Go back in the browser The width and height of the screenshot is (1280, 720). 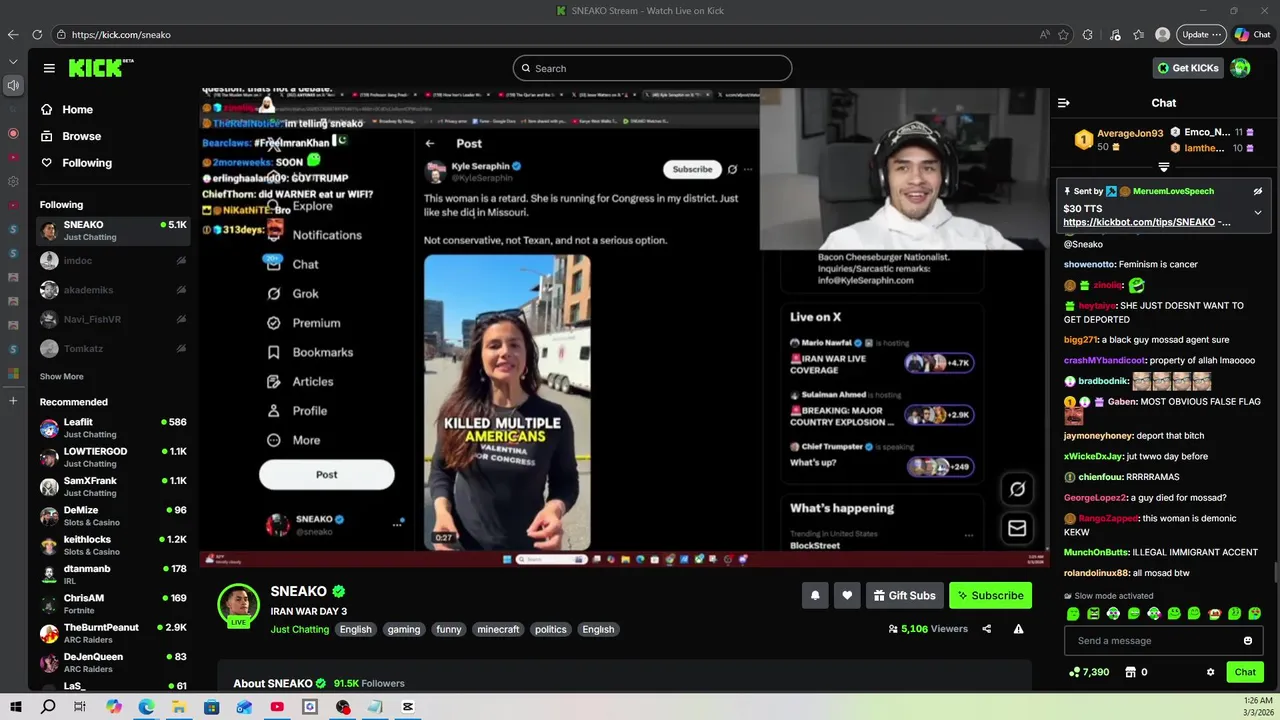(x=13, y=34)
